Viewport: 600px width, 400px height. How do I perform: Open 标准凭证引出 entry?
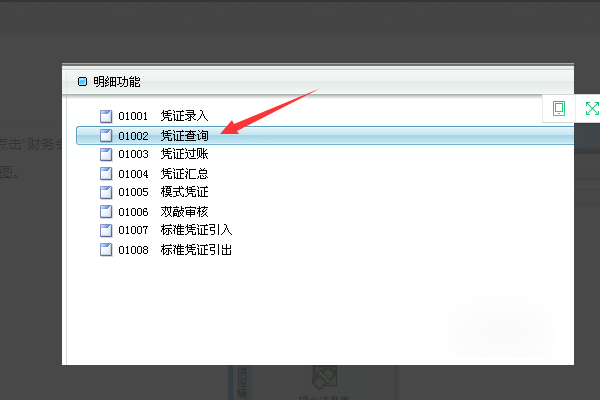196,250
